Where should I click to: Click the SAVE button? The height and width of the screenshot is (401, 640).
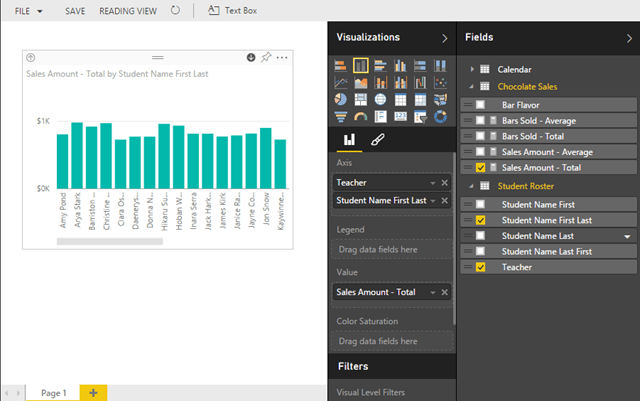[x=75, y=10]
